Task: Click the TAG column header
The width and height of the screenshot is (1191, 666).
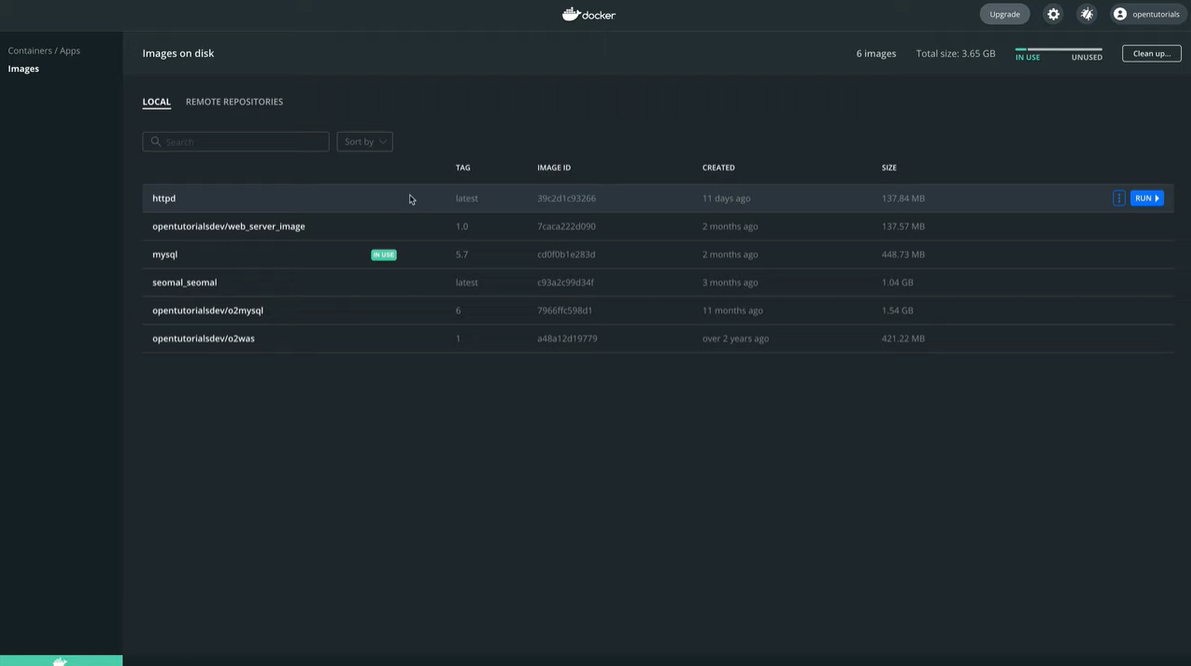Action: pos(463,168)
